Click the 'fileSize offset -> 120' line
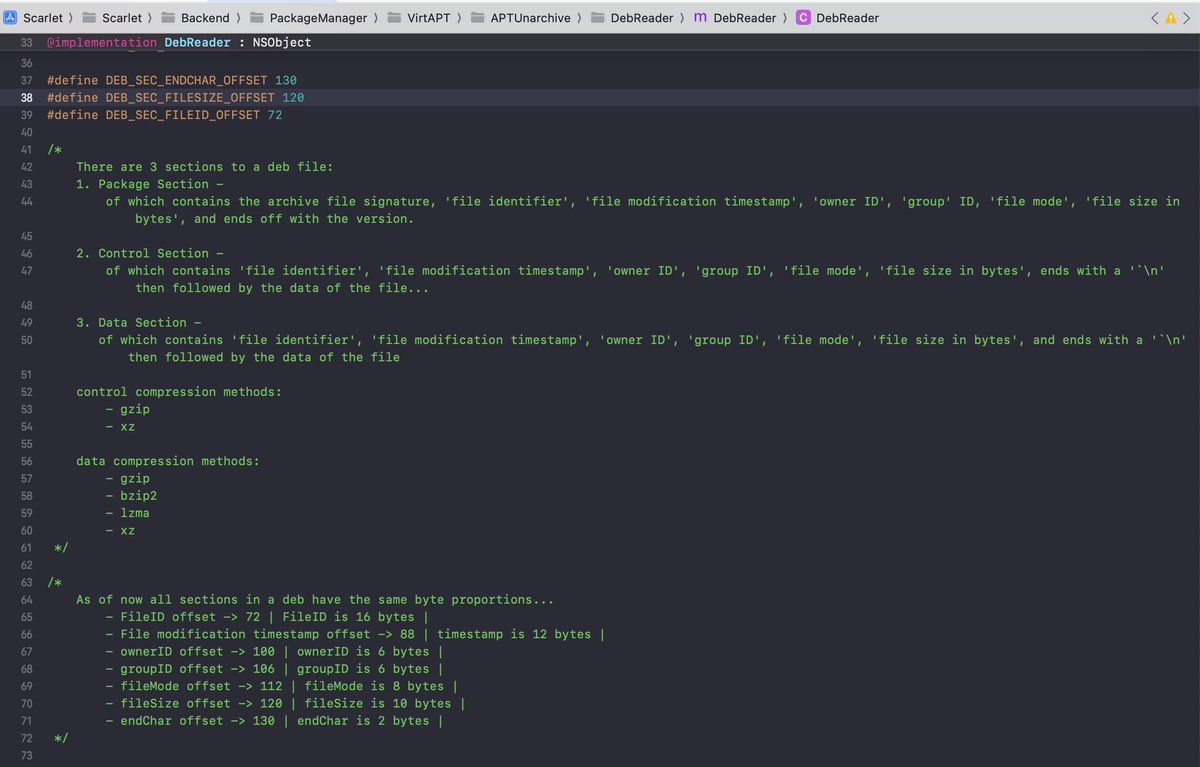 click(x=285, y=703)
